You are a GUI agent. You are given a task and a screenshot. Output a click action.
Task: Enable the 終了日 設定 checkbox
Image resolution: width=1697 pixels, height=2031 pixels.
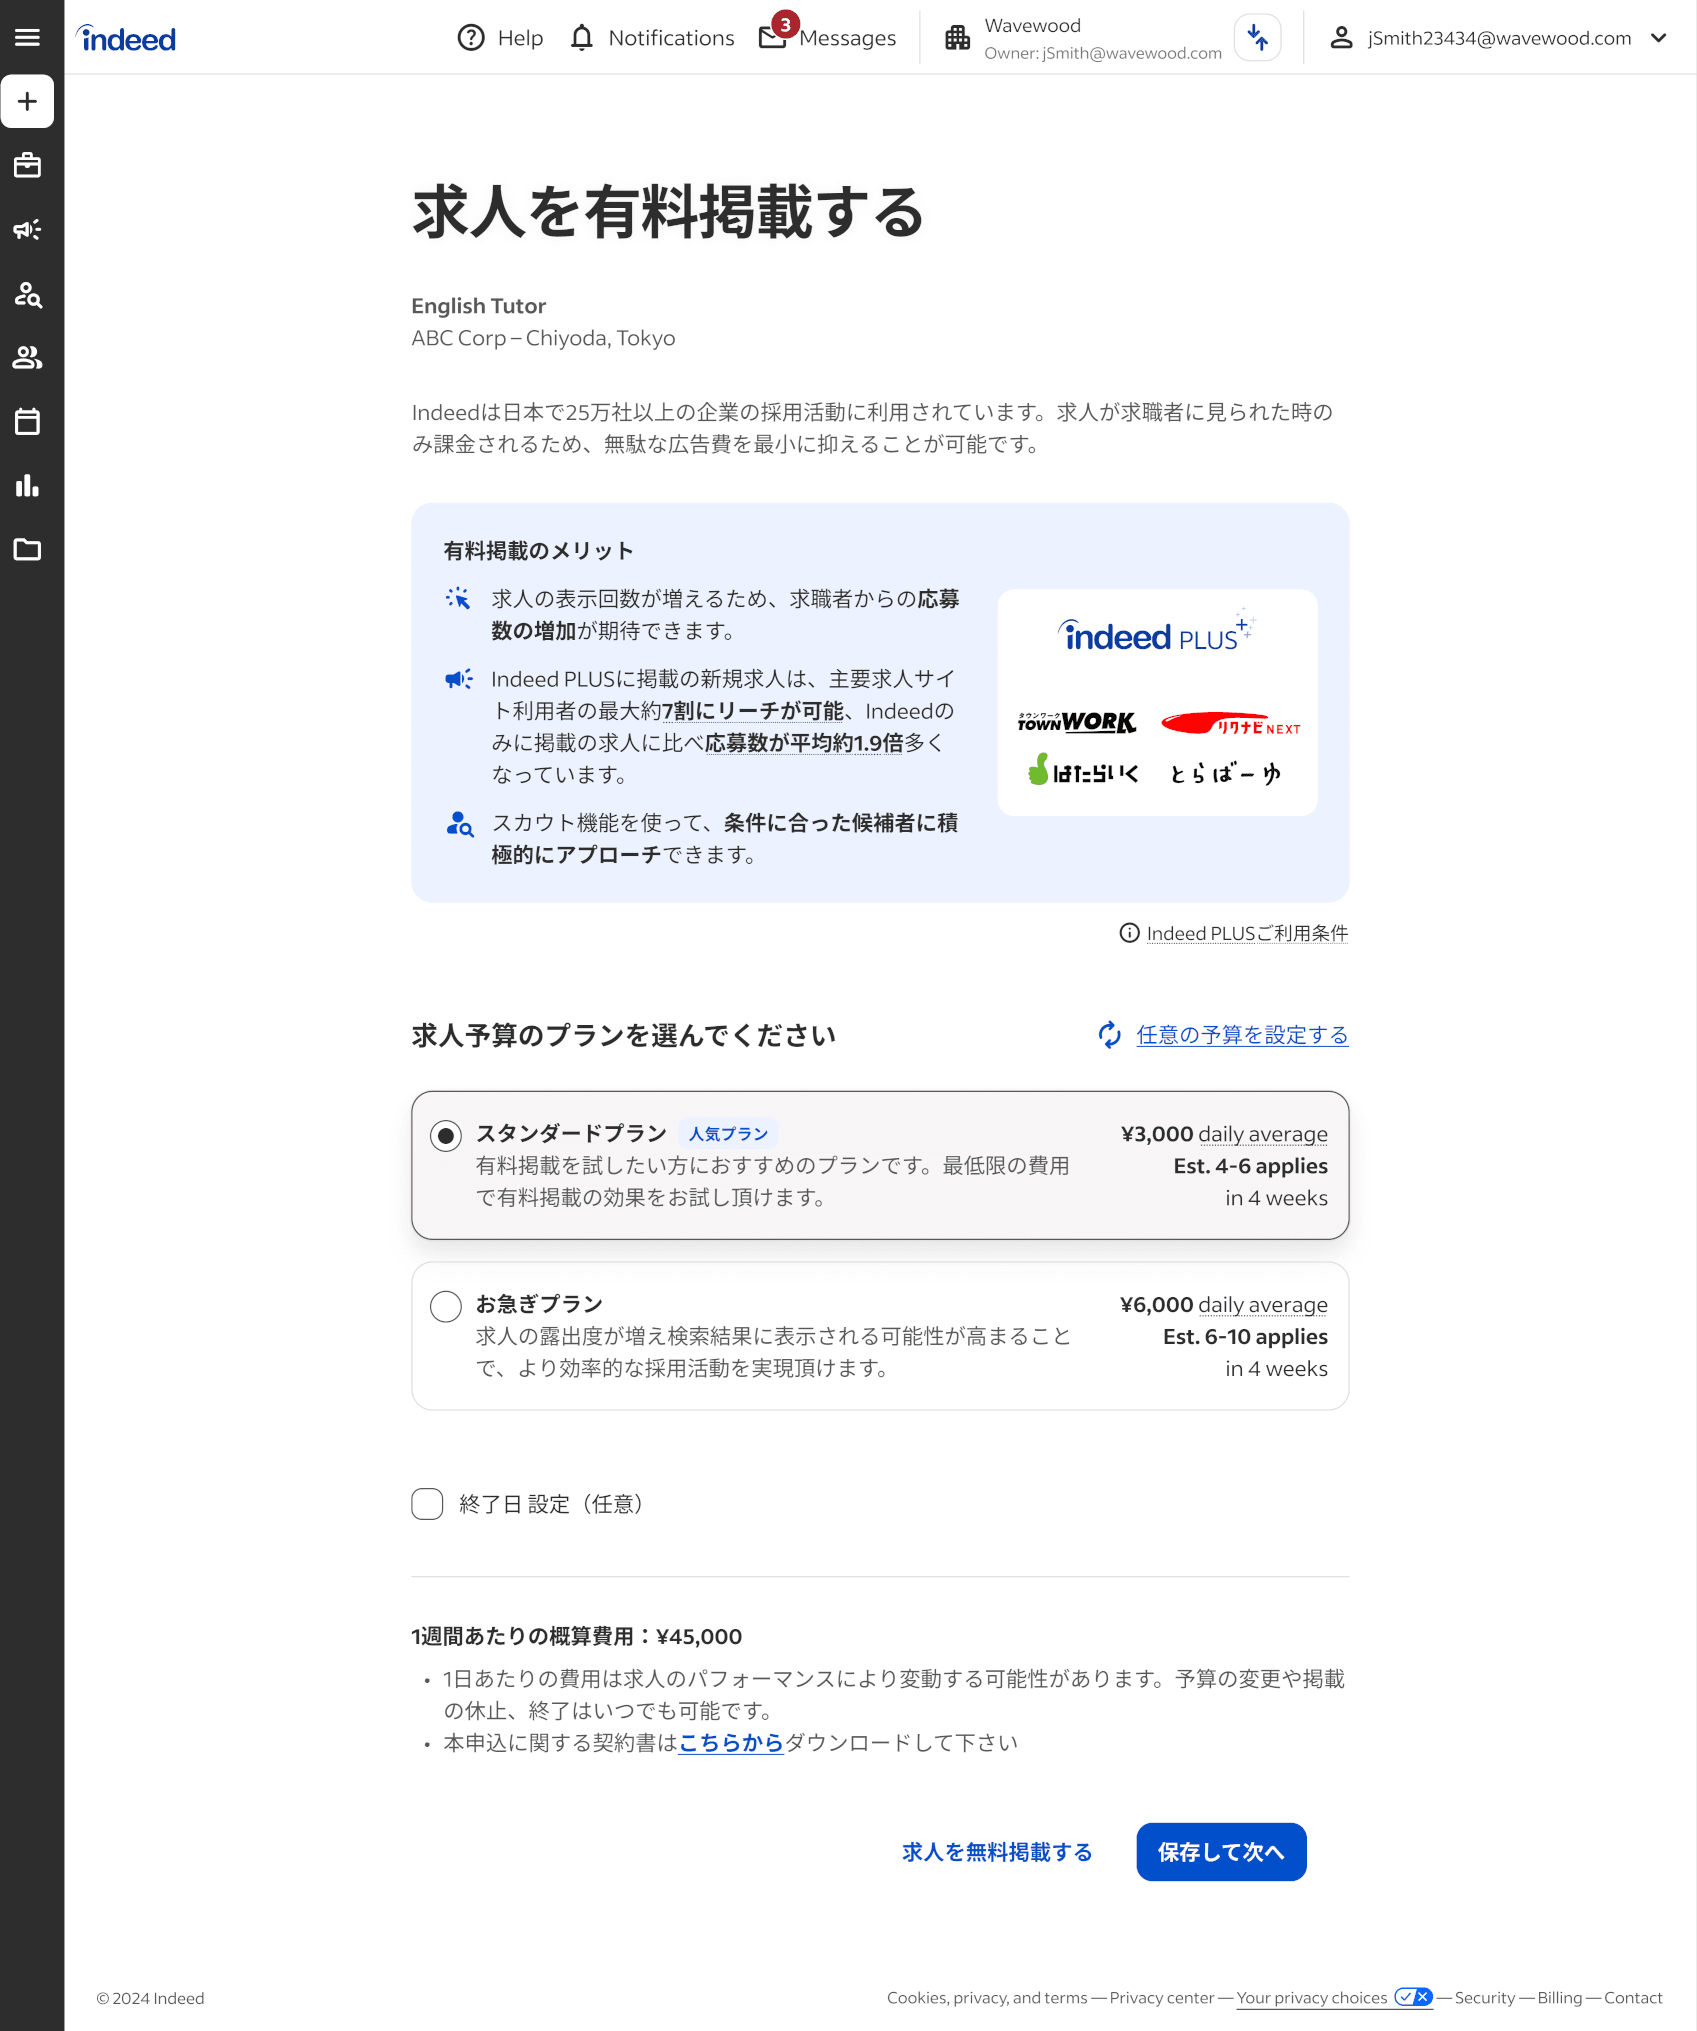[x=427, y=1504]
